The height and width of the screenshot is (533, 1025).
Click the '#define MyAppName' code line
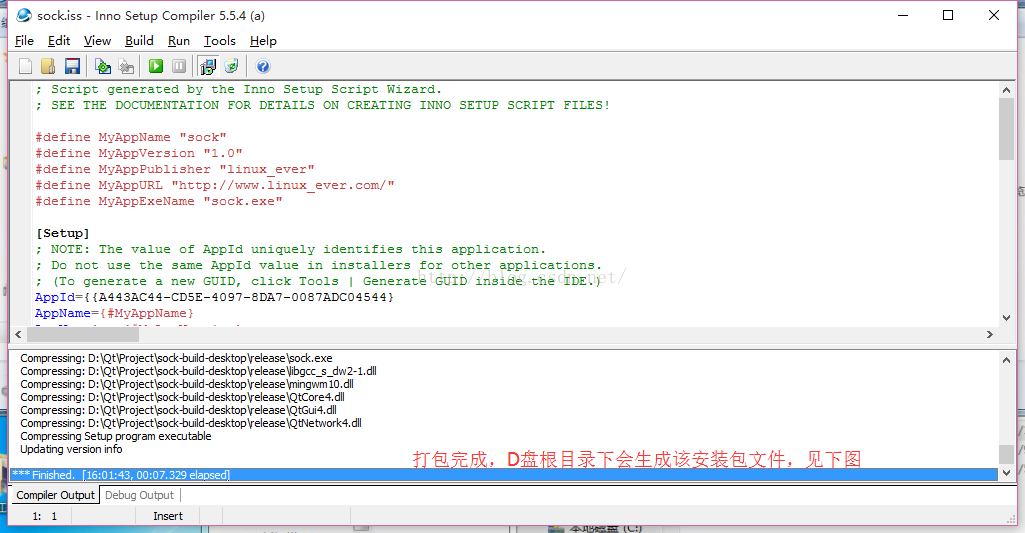pyautogui.click(x=131, y=137)
